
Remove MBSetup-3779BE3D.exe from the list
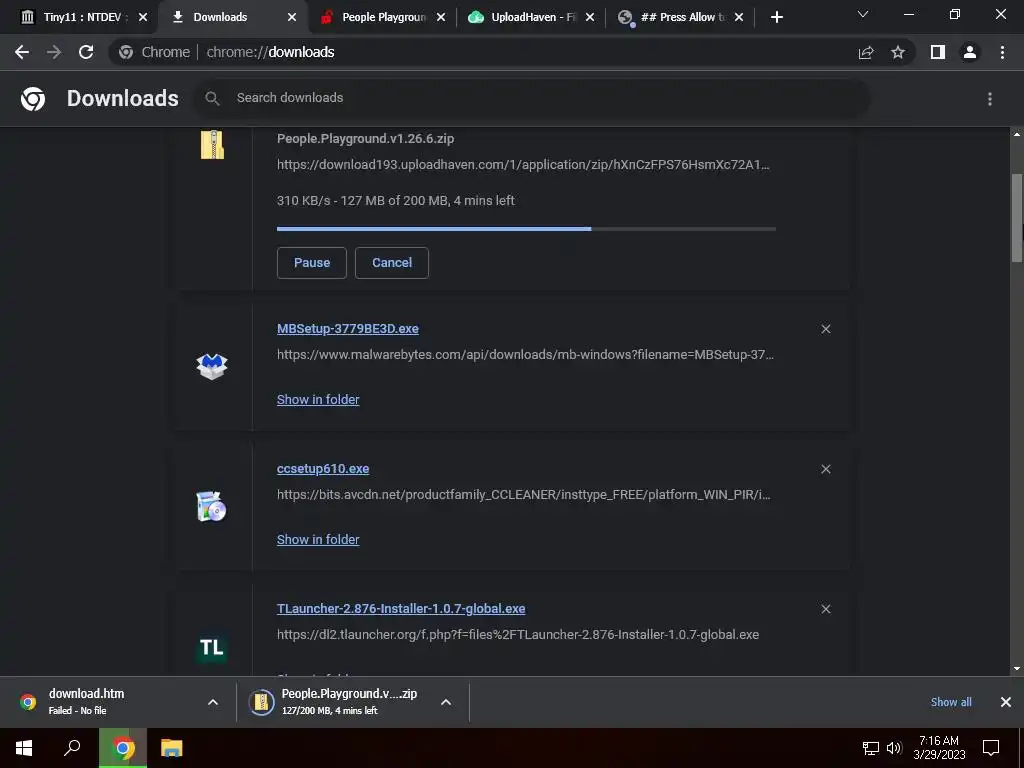(x=825, y=329)
